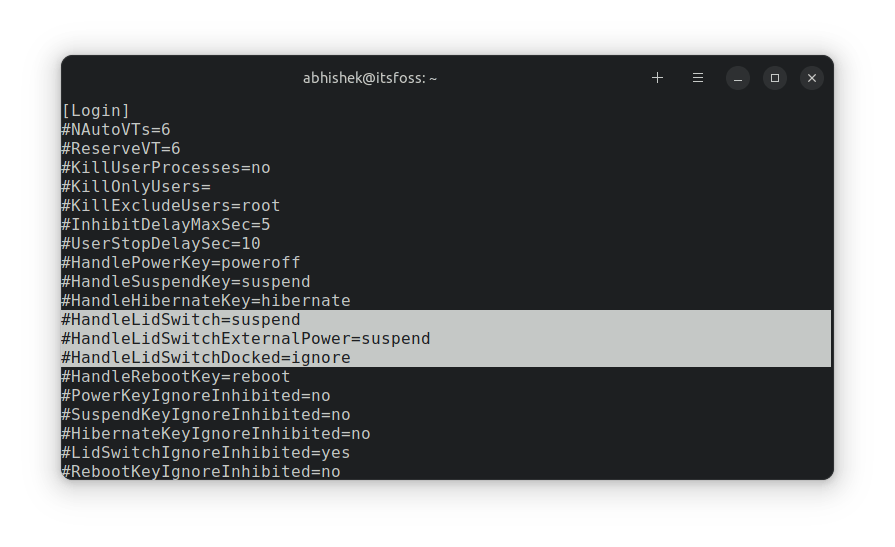Maximize the terminal window

coord(775,78)
